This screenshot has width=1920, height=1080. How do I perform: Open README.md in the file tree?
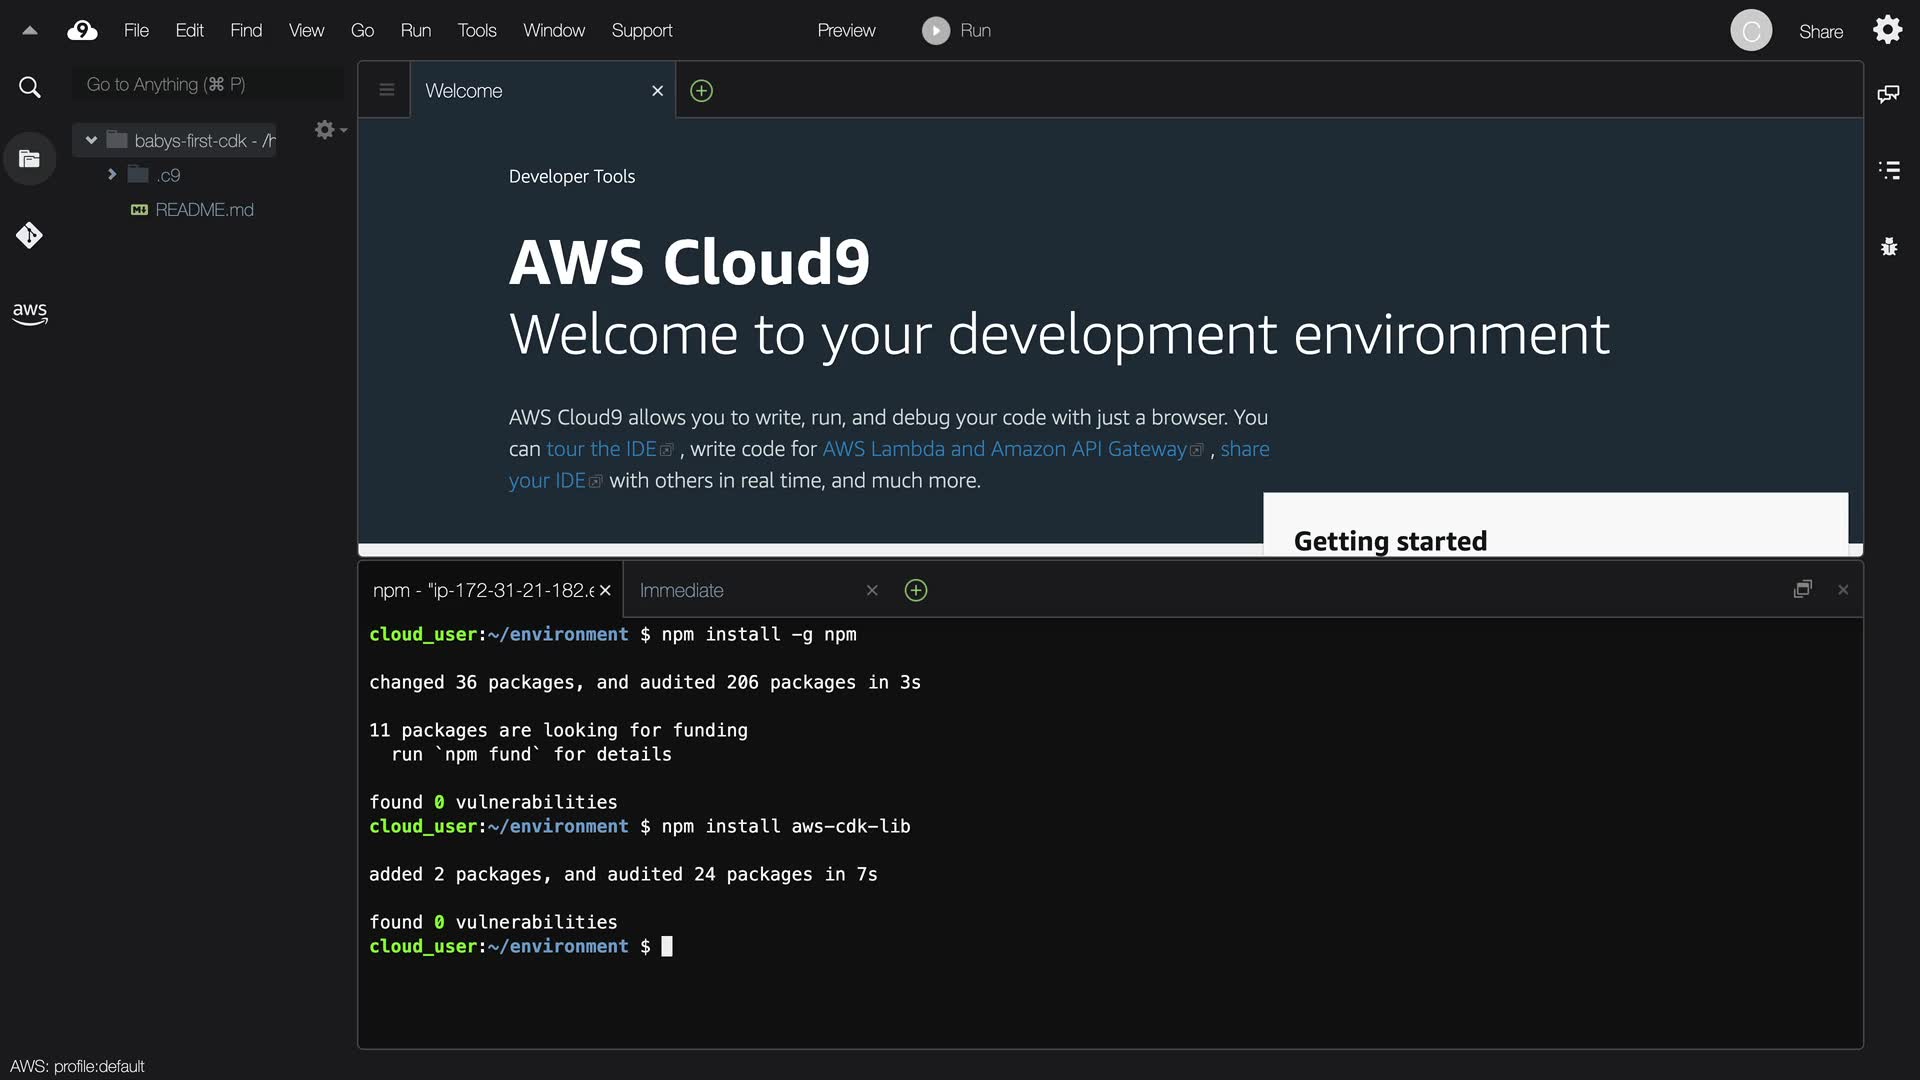coord(204,210)
